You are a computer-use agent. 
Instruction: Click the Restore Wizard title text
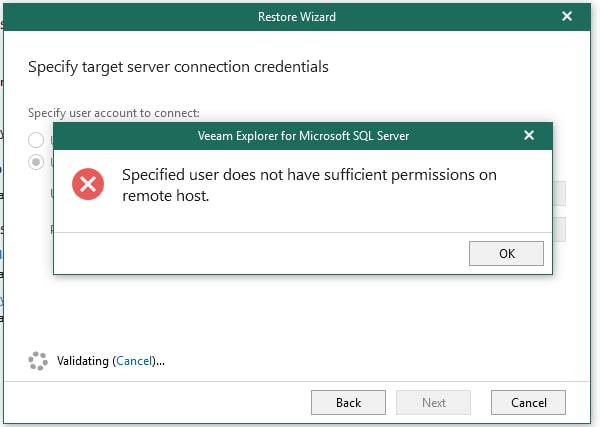297,17
